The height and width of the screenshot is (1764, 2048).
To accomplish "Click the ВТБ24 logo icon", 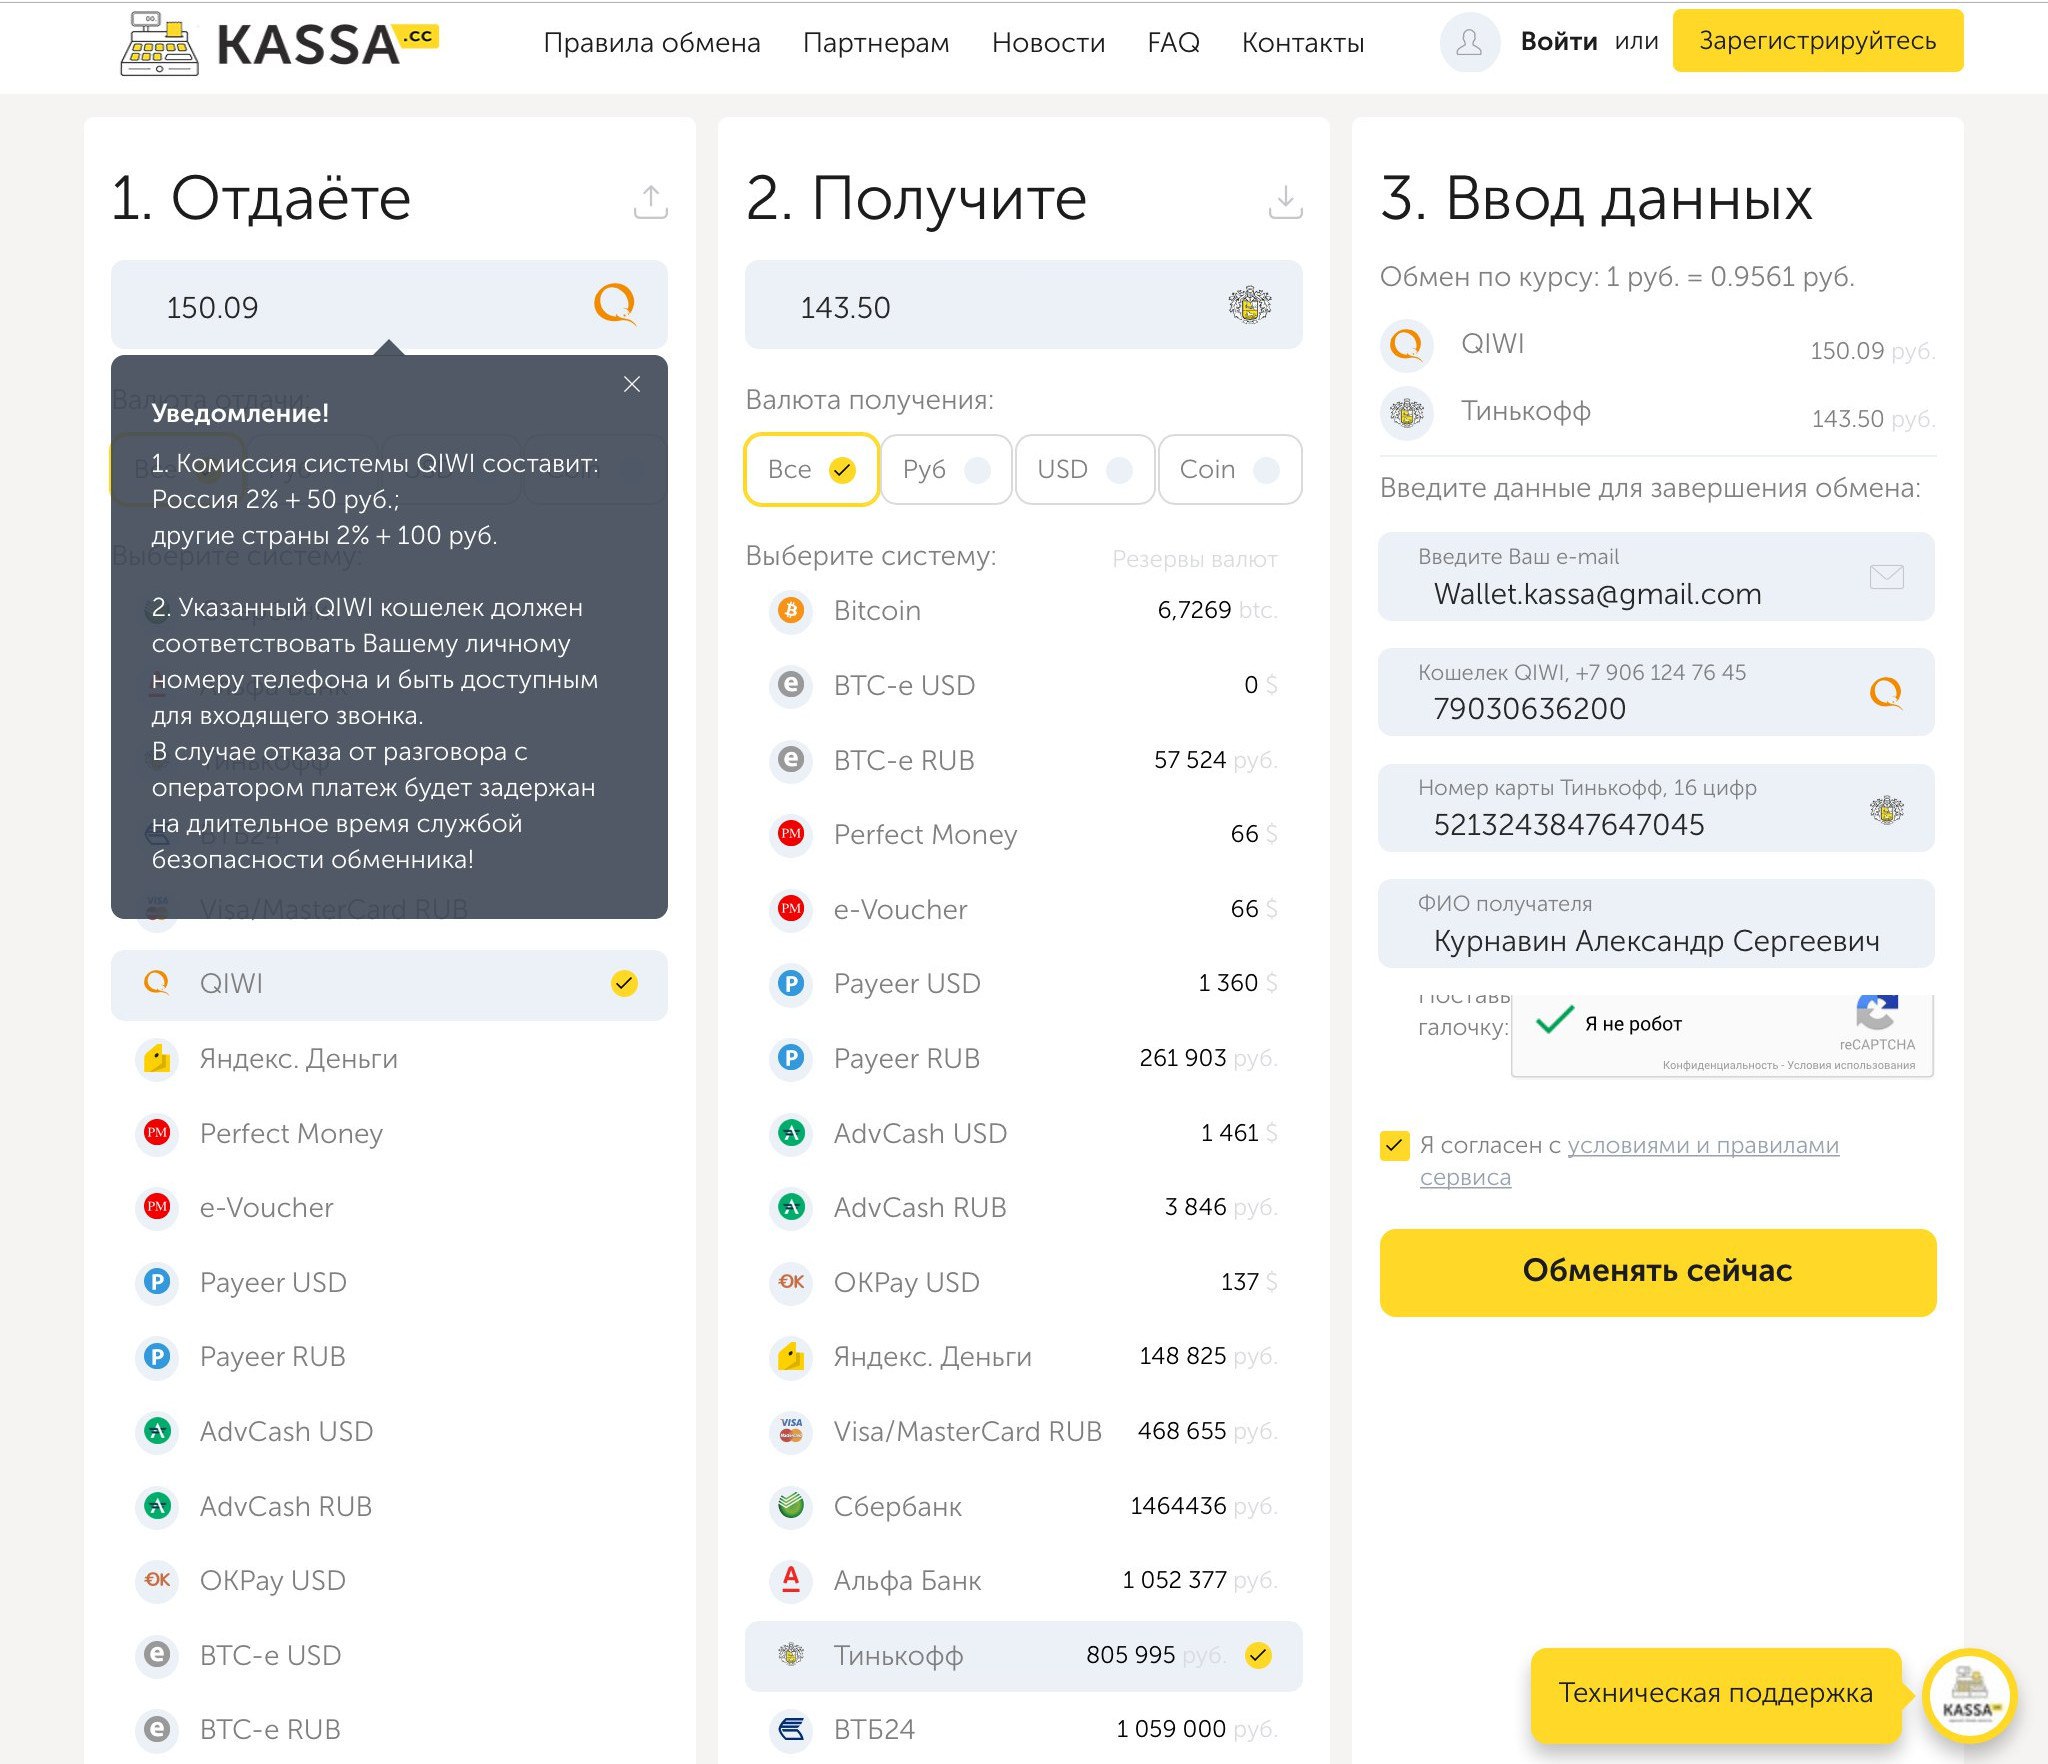I will click(791, 1729).
